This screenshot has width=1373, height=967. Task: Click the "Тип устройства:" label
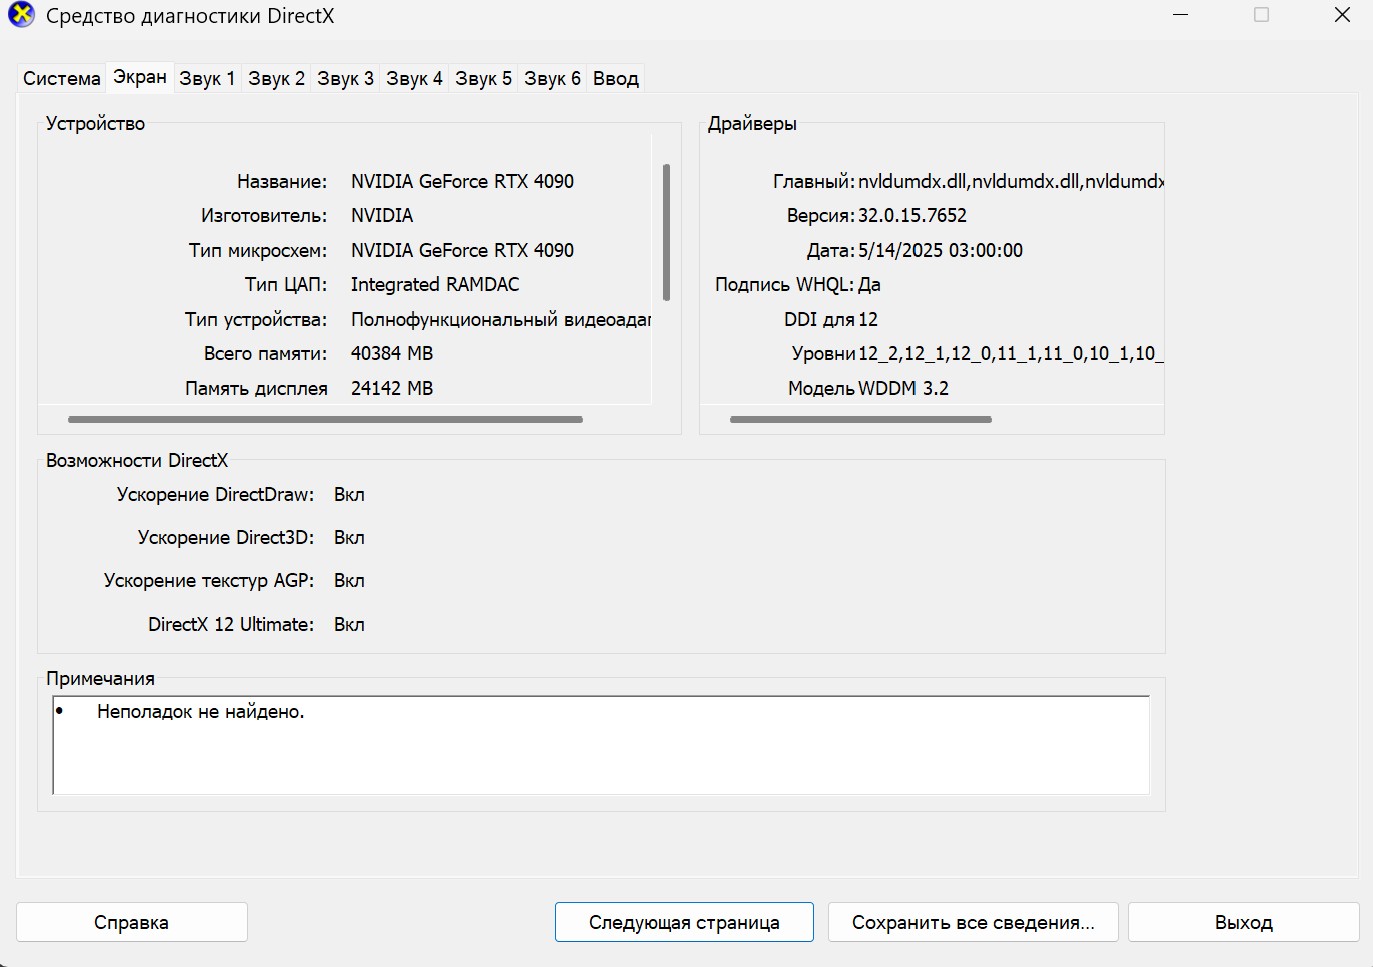pos(256,319)
